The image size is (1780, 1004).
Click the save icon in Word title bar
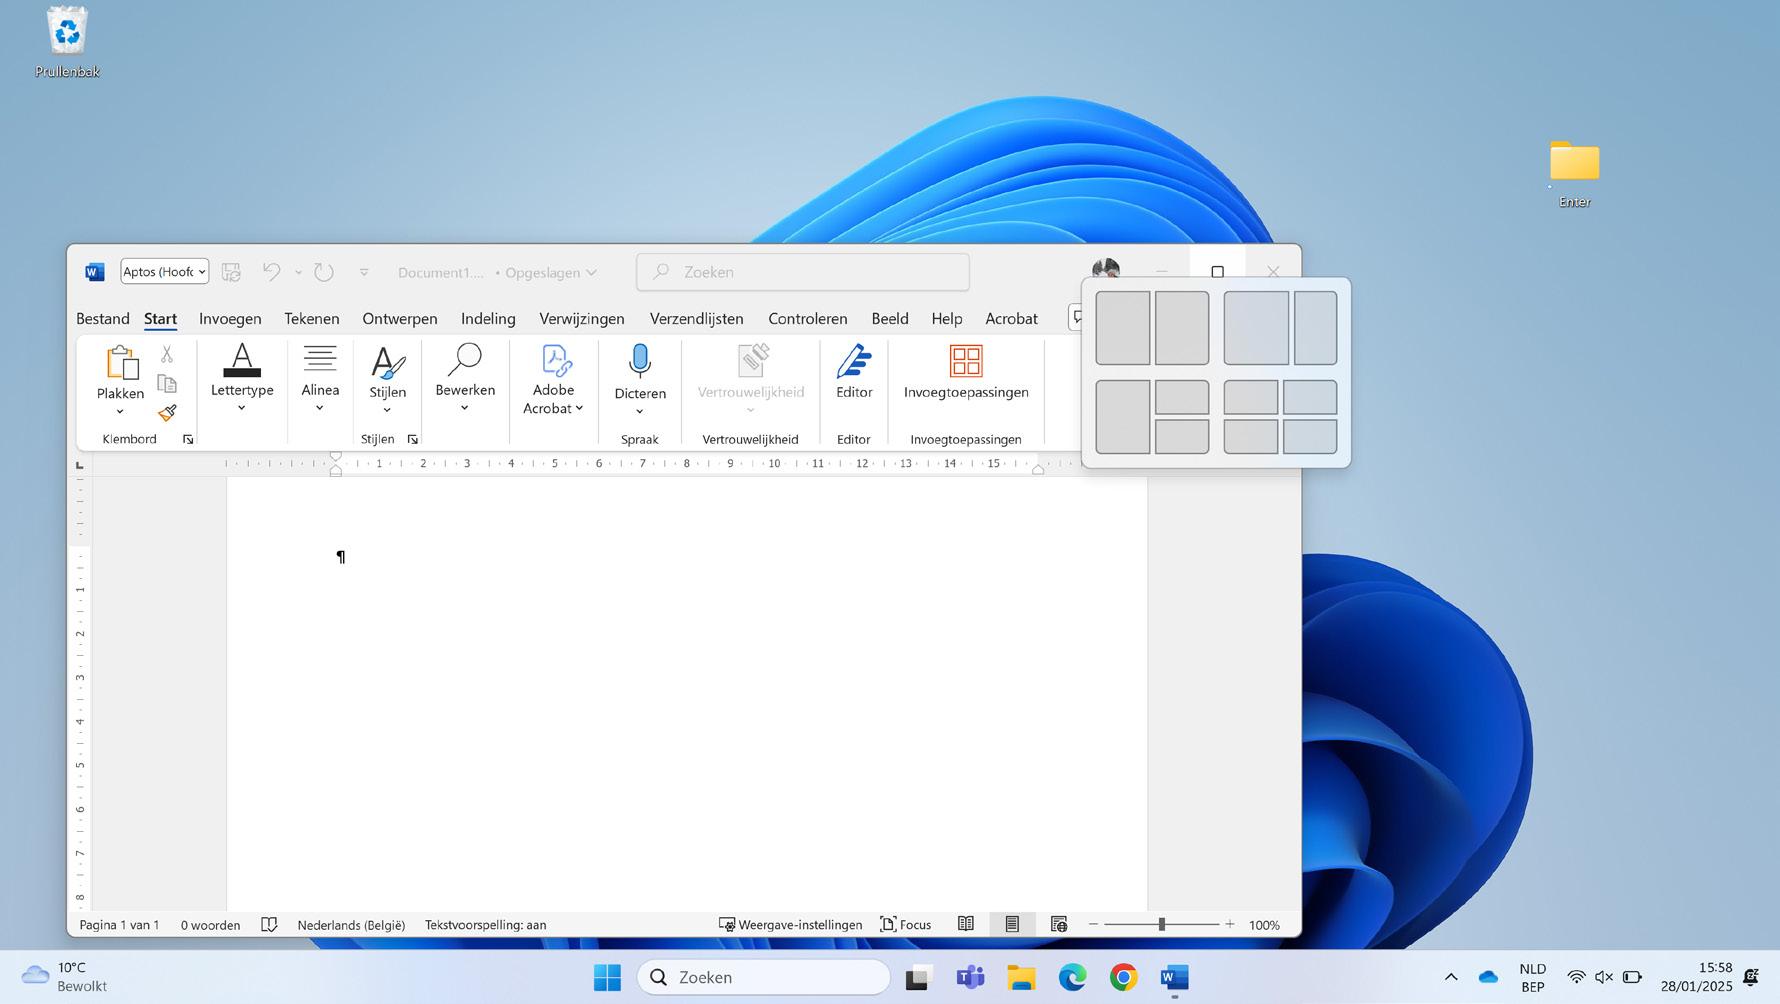(x=231, y=272)
